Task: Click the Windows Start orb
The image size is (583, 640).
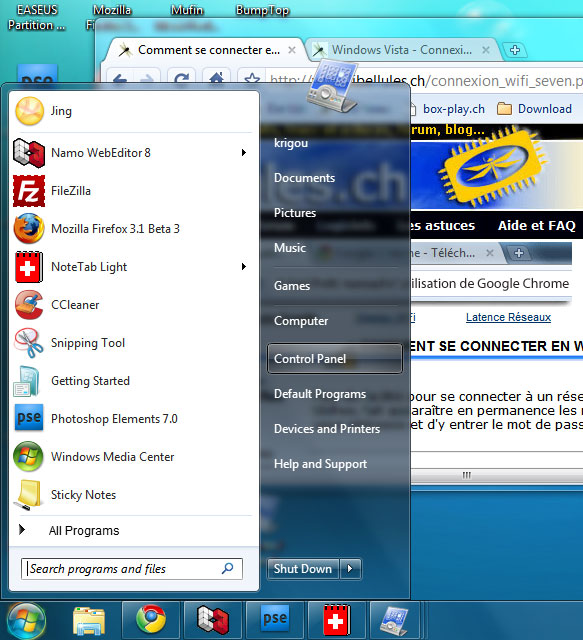Action: point(27,621)
